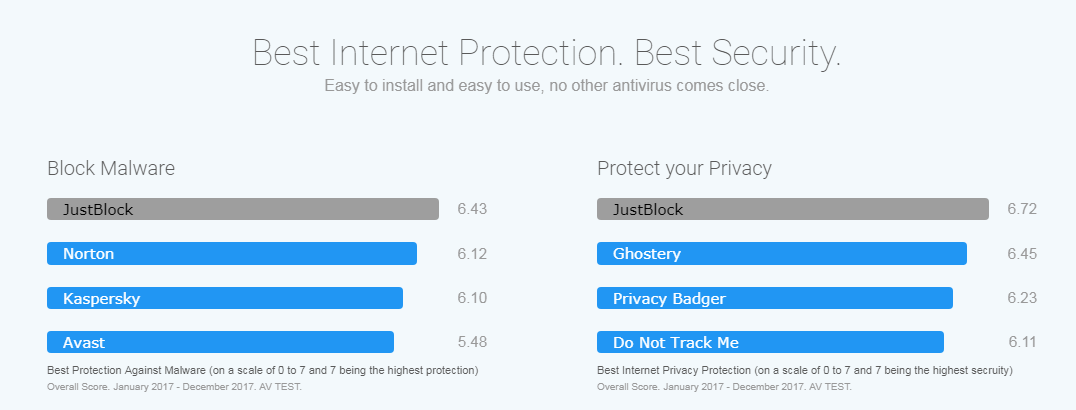Screen dimensions: 1076x410
Task: Click the Best Internet Protection main headline
Action: click(547, 52)
